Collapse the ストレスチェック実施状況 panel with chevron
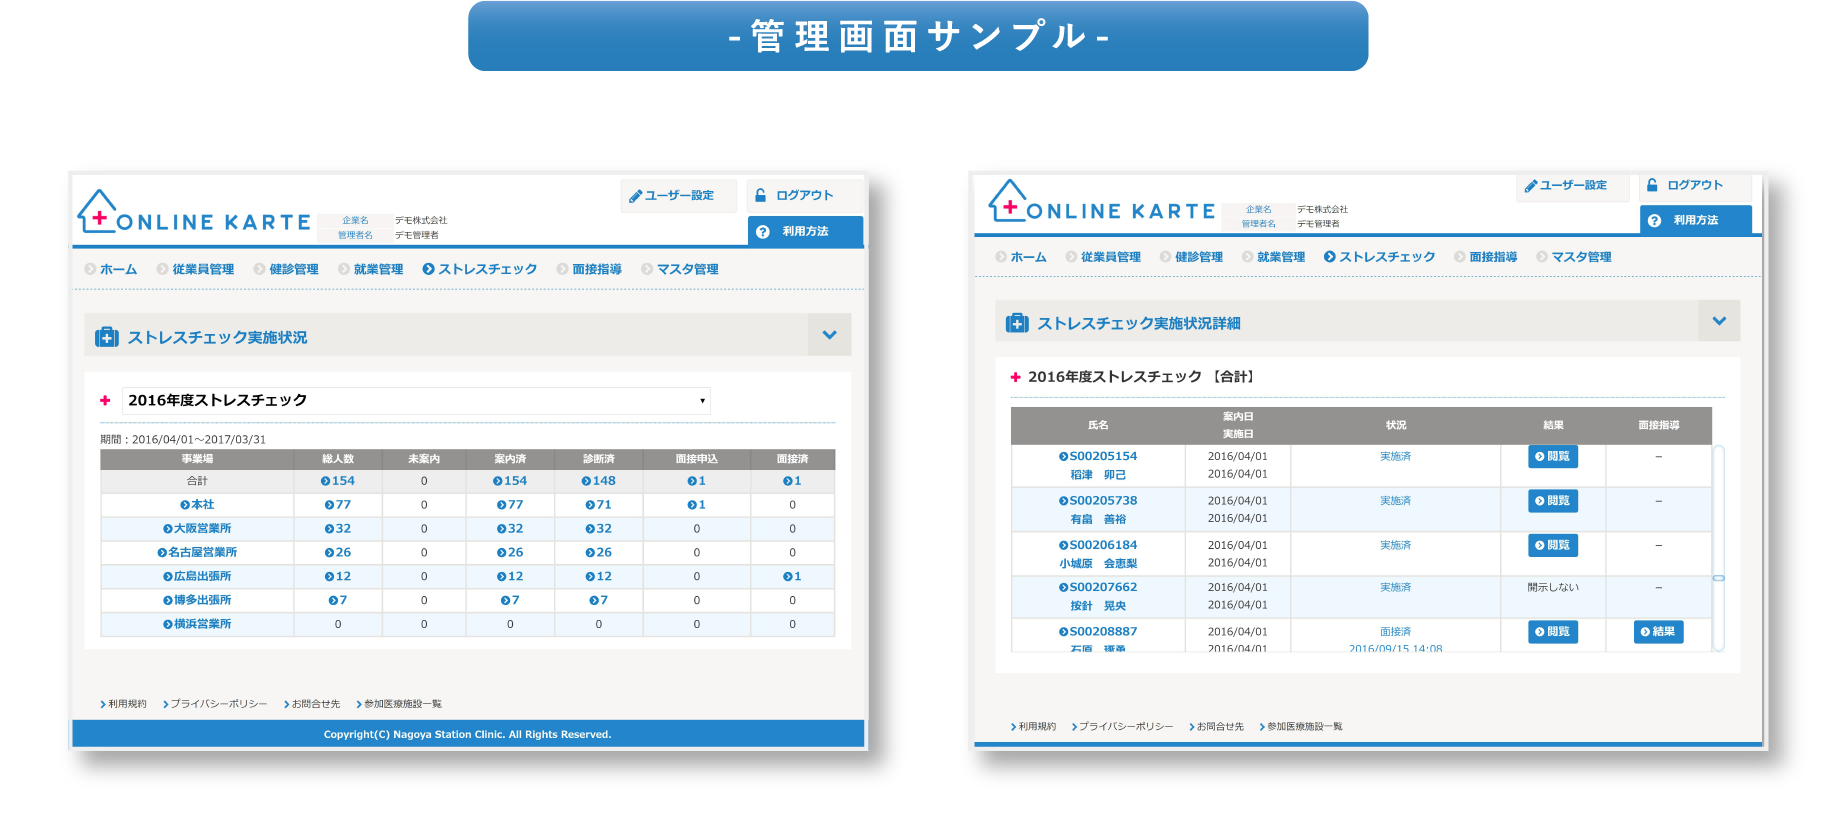This screenshot has width=1836, height=832. tap(829, 335)
